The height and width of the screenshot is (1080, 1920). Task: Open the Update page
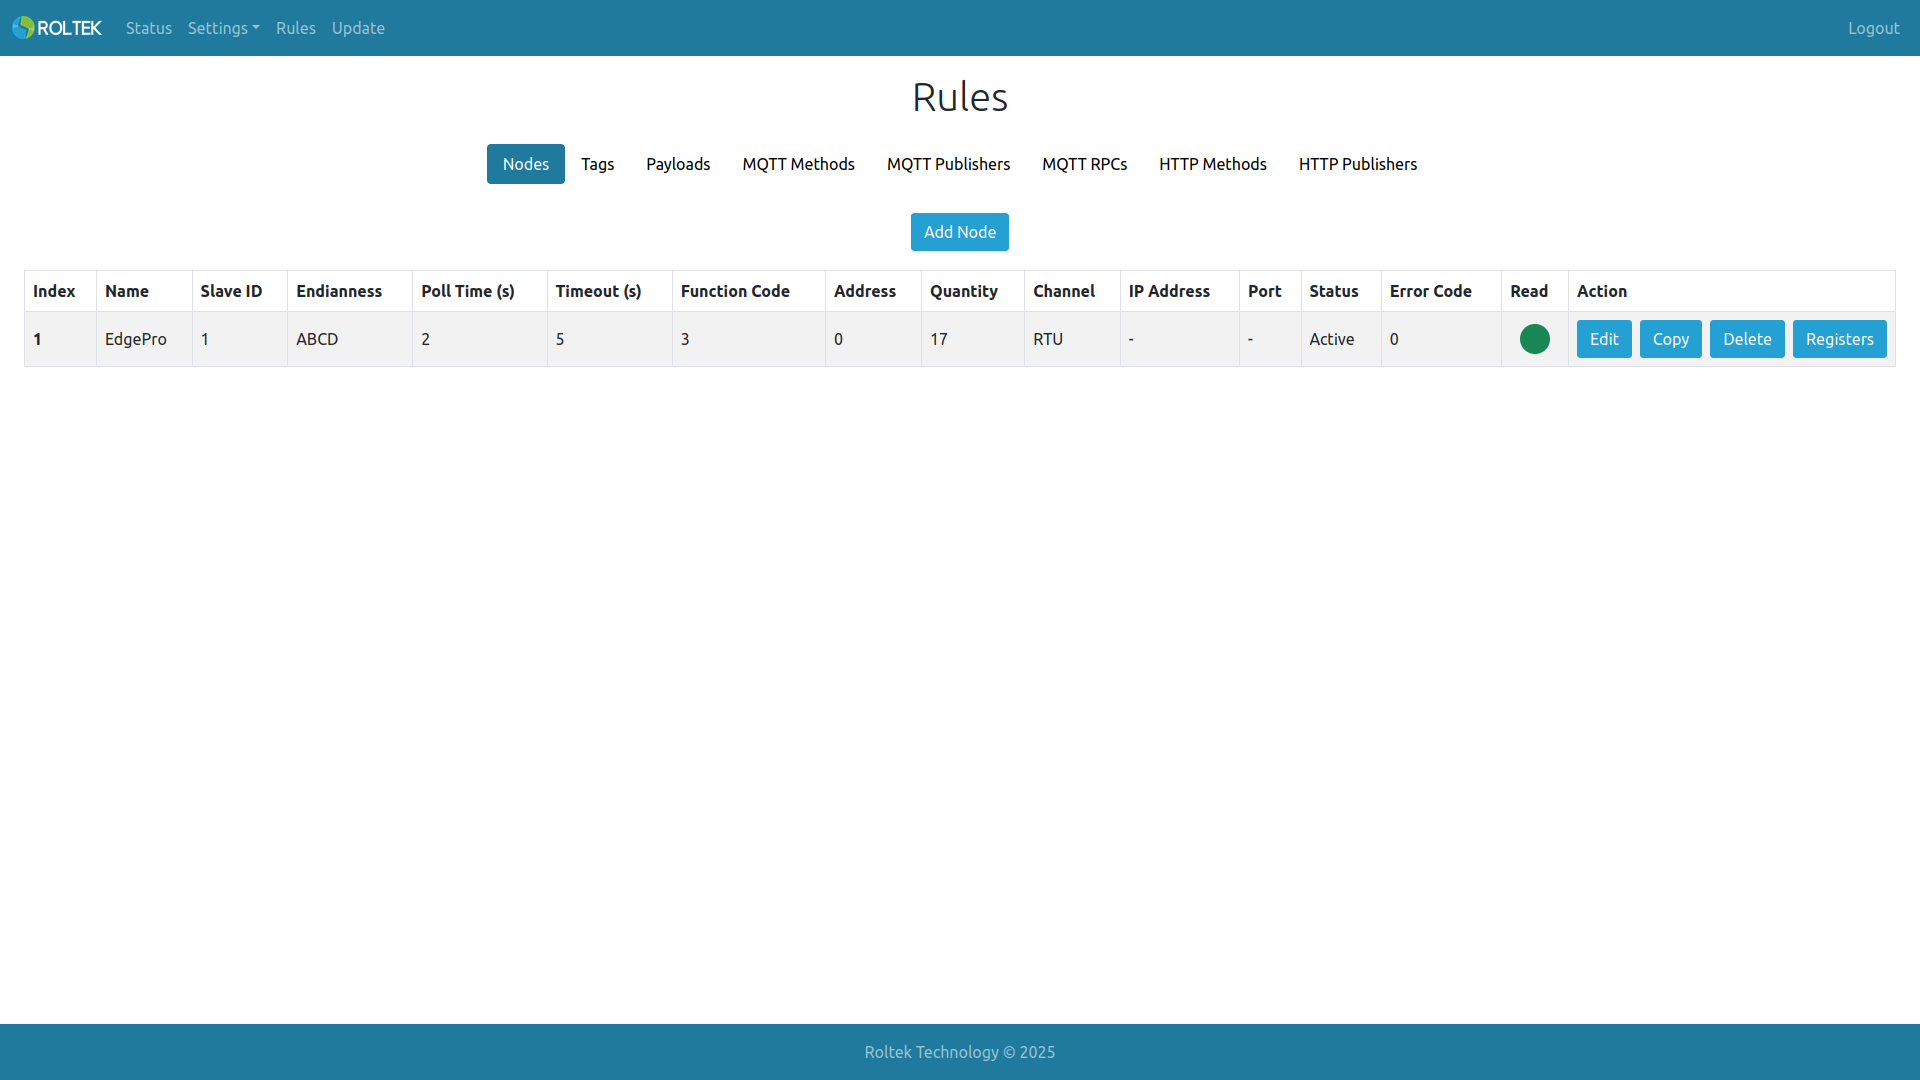tap(358, 28)
